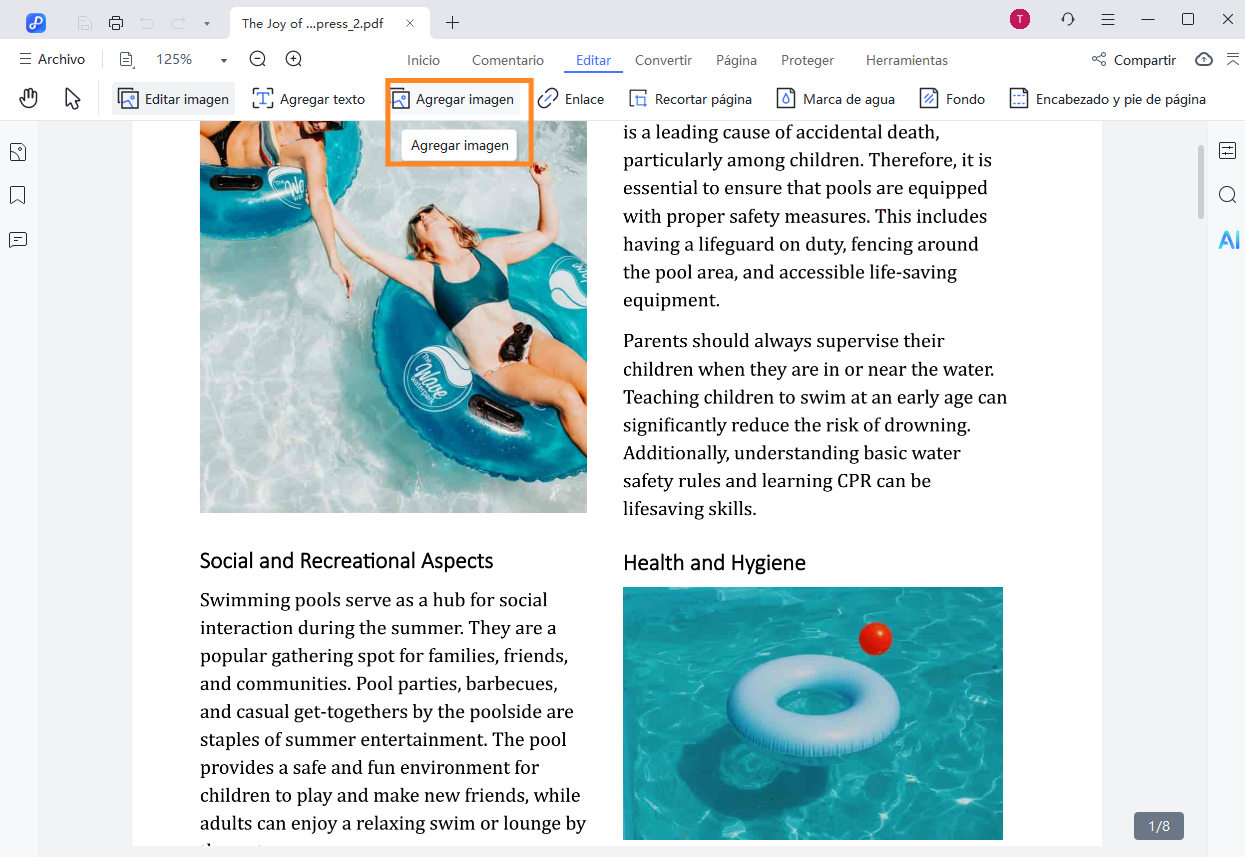Click the print icon in title bar
The height and width of the screenshot is (857, 1245).
point(116,22)
